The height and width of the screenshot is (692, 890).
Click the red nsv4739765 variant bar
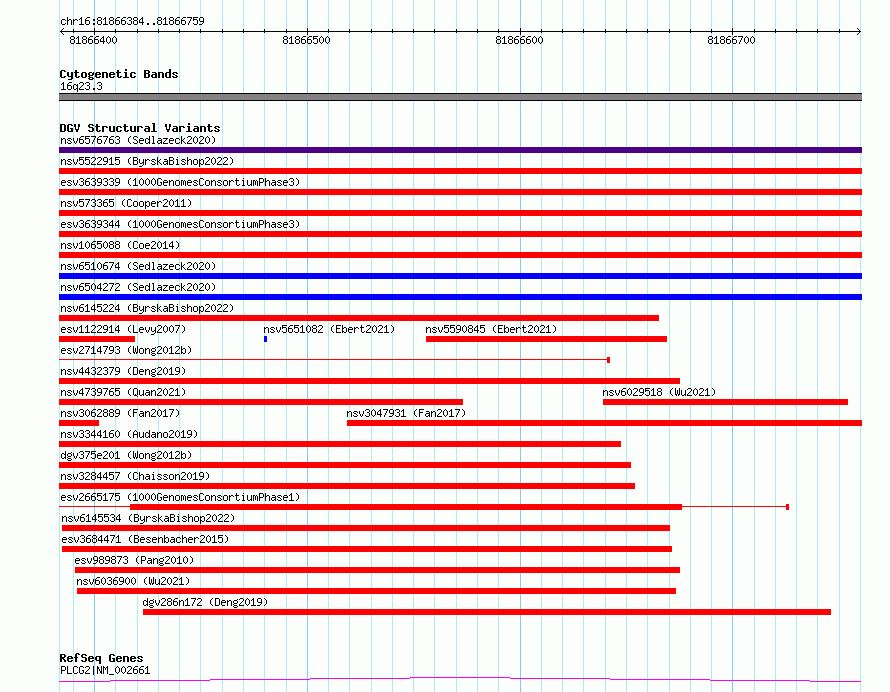coord(261,402)
